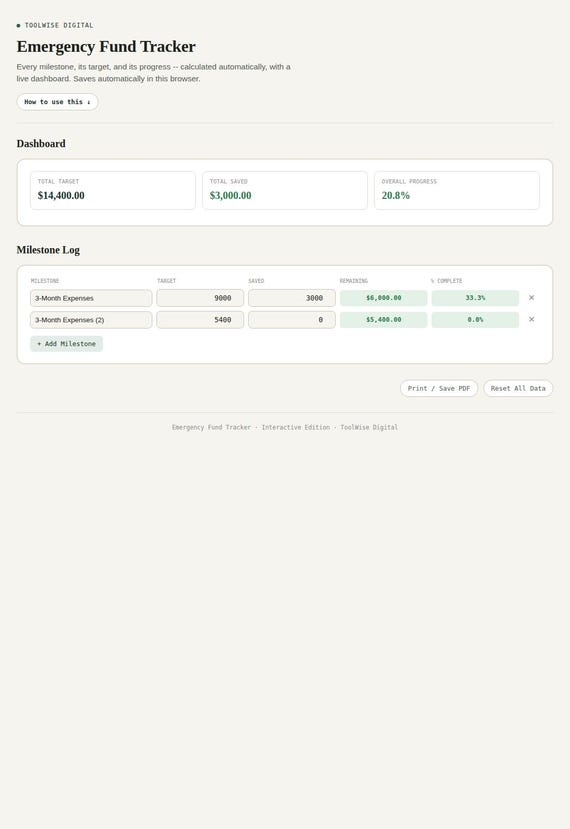Delete the 3-Month Expenses (2) milestone row
Screen dimensions: 570x829
tap(531, 319)
